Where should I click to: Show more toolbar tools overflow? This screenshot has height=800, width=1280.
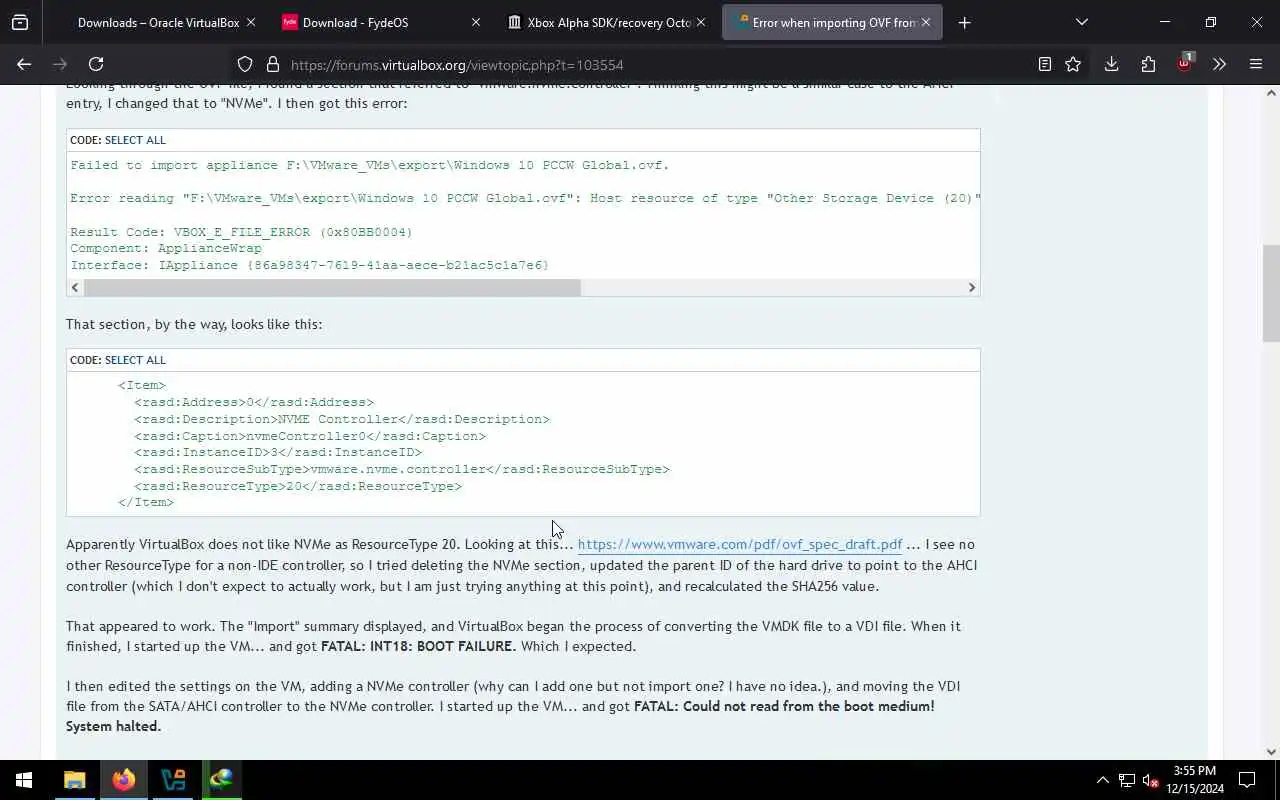tap(1219, 64)
